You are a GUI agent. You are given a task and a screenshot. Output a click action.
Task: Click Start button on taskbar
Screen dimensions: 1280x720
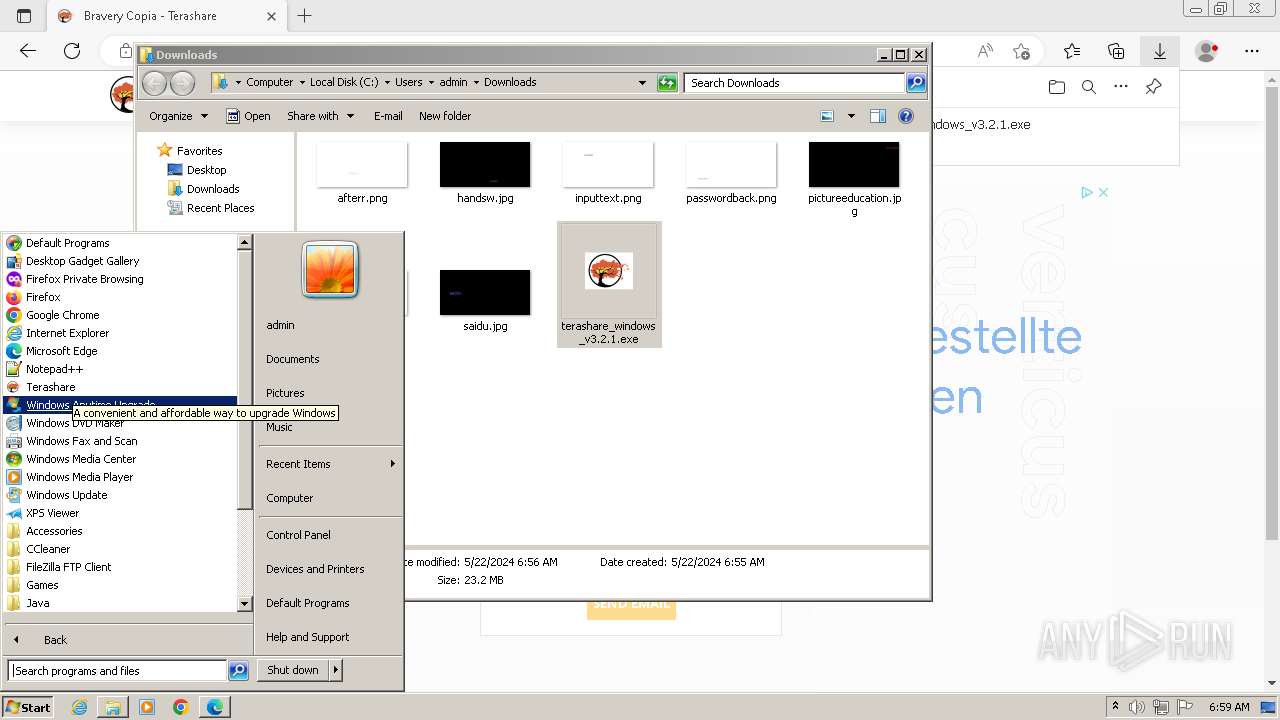click(28, 707)
